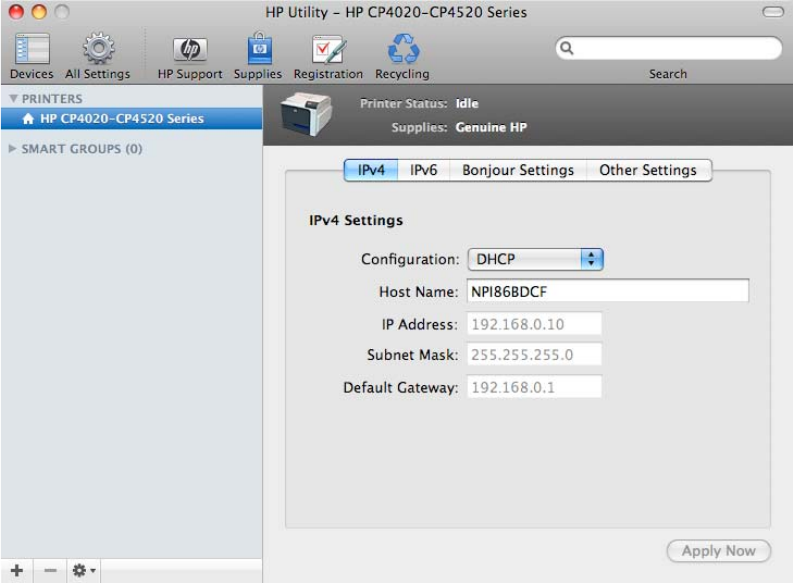This screenshot has width=793, height=583.
Task: Click the printer thumbnail image
Action: [x=306, y=114]
